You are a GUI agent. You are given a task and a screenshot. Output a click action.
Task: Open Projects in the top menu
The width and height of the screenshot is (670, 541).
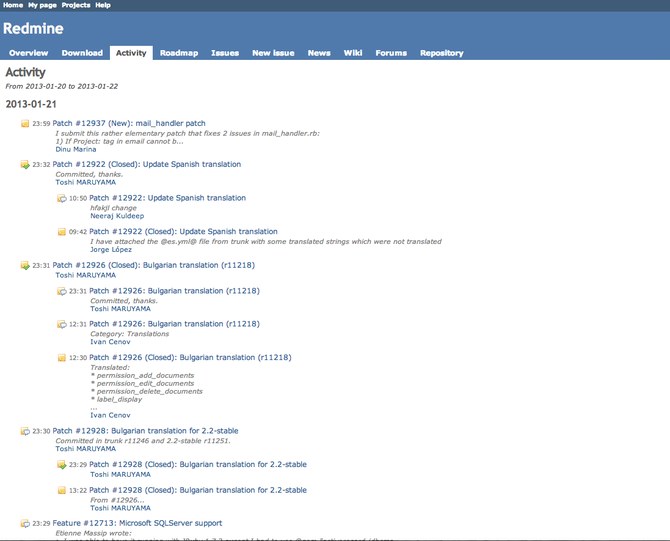pyautogui.click(x=76, y=5)
